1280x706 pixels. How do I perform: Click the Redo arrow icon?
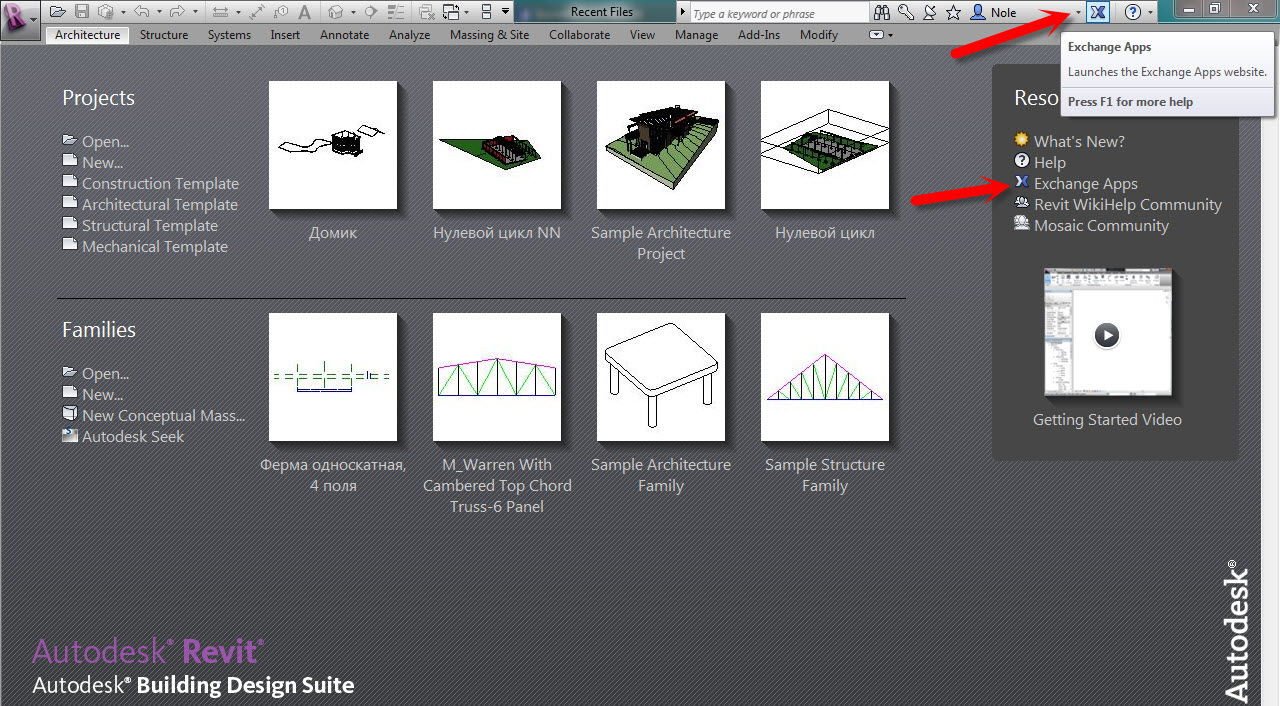[x=177, y=12]
